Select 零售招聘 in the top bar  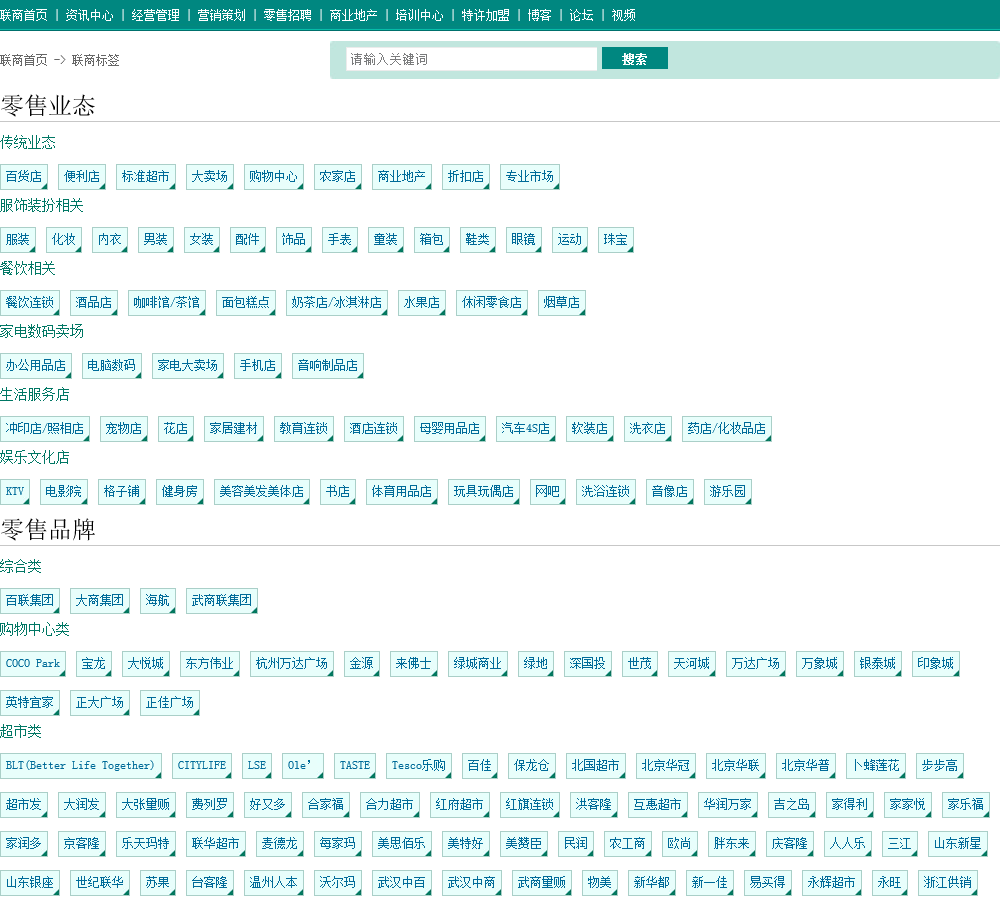click(287, 15)
